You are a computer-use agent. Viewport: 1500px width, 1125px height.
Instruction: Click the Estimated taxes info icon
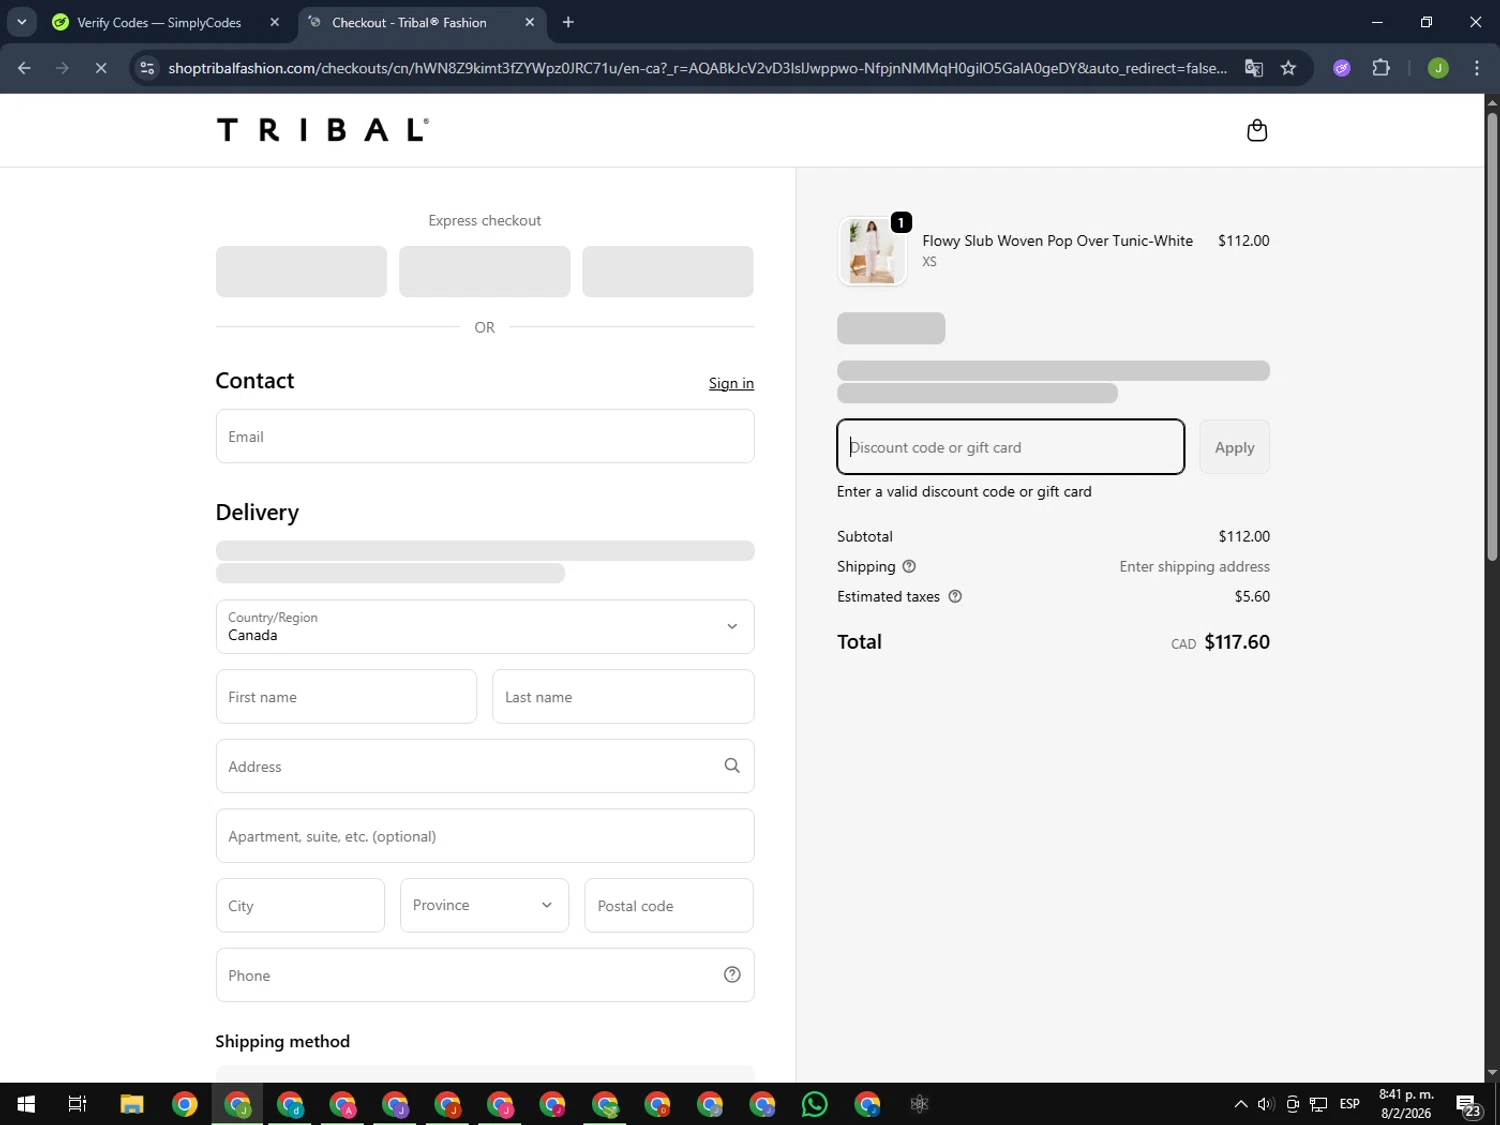[955, 596]
